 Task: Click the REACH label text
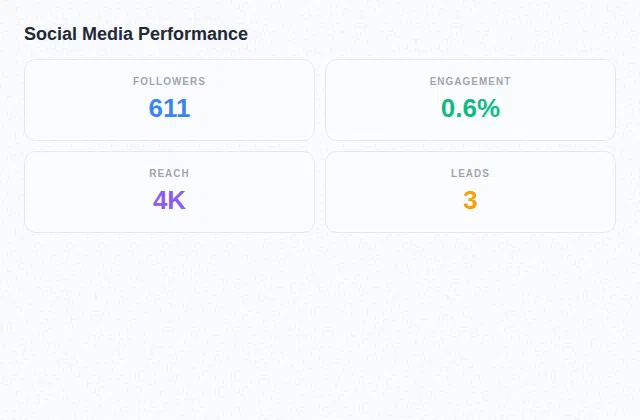(x=169, y=173)
